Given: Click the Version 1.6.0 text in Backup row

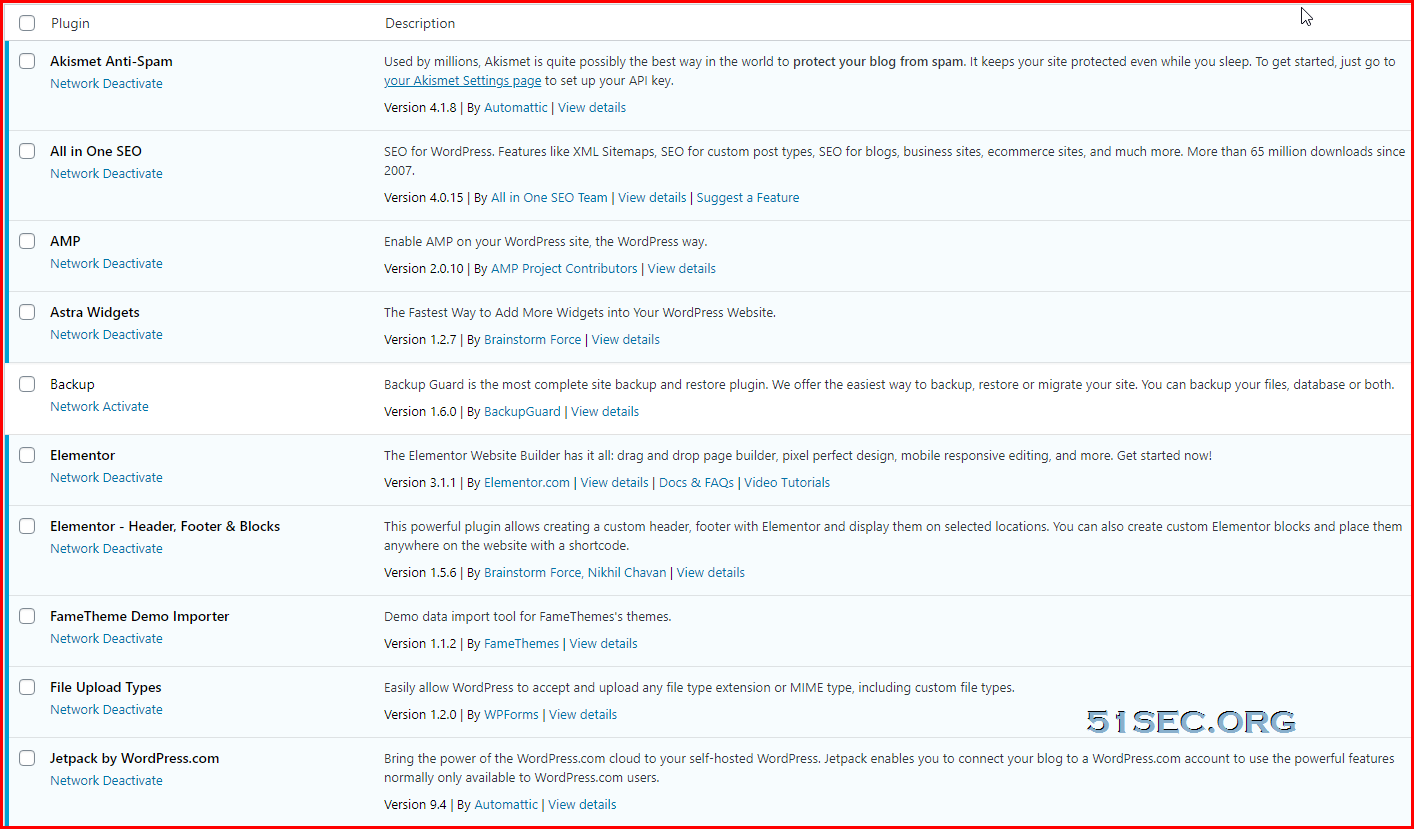Looking at the screenshot, I should point(420,412).
